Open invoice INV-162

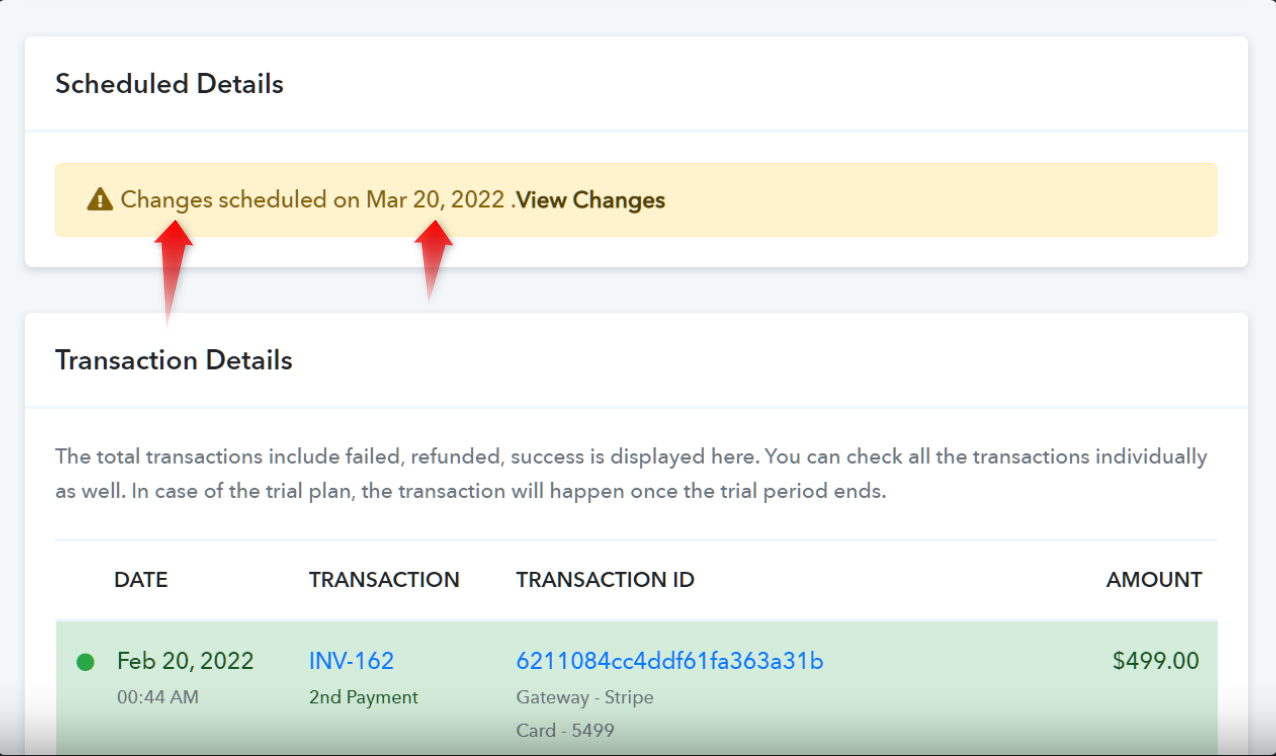[351, 661]
